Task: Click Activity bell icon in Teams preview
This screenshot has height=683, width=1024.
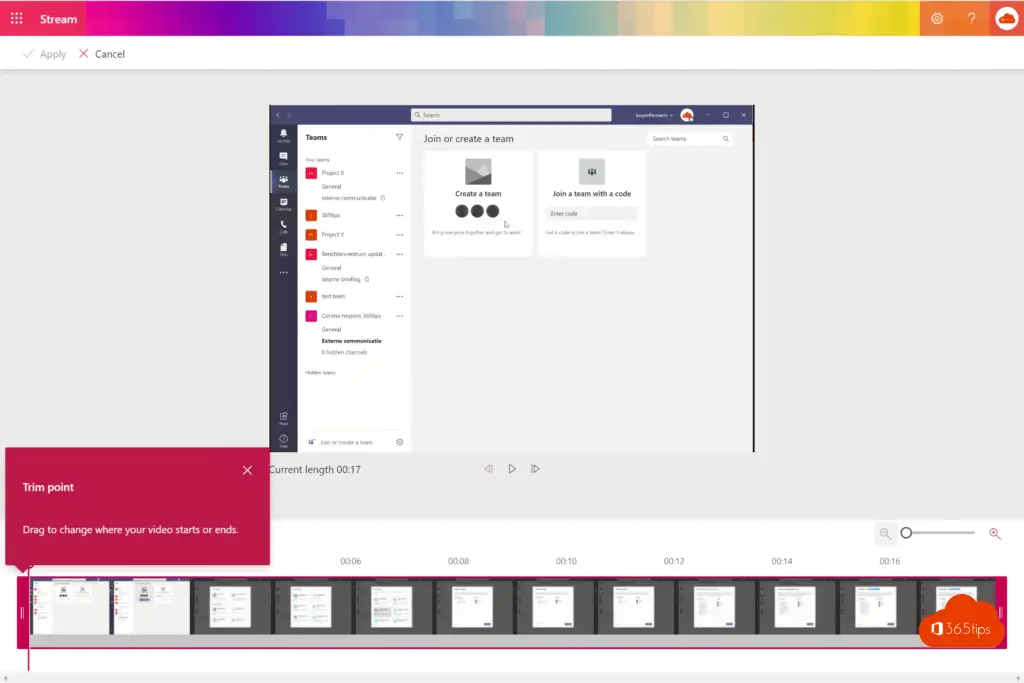Action: 283,135
